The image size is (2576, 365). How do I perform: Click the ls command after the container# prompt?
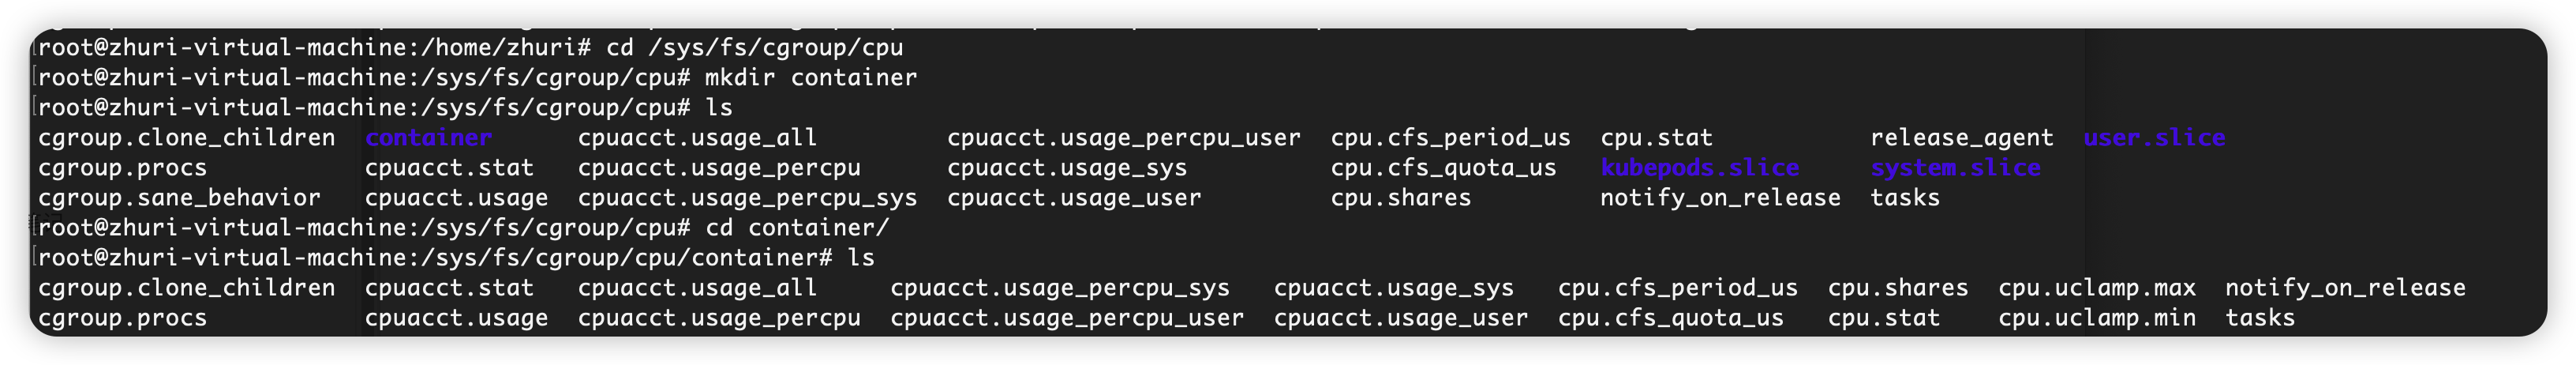pyautogui.click(x=860, y=258)
